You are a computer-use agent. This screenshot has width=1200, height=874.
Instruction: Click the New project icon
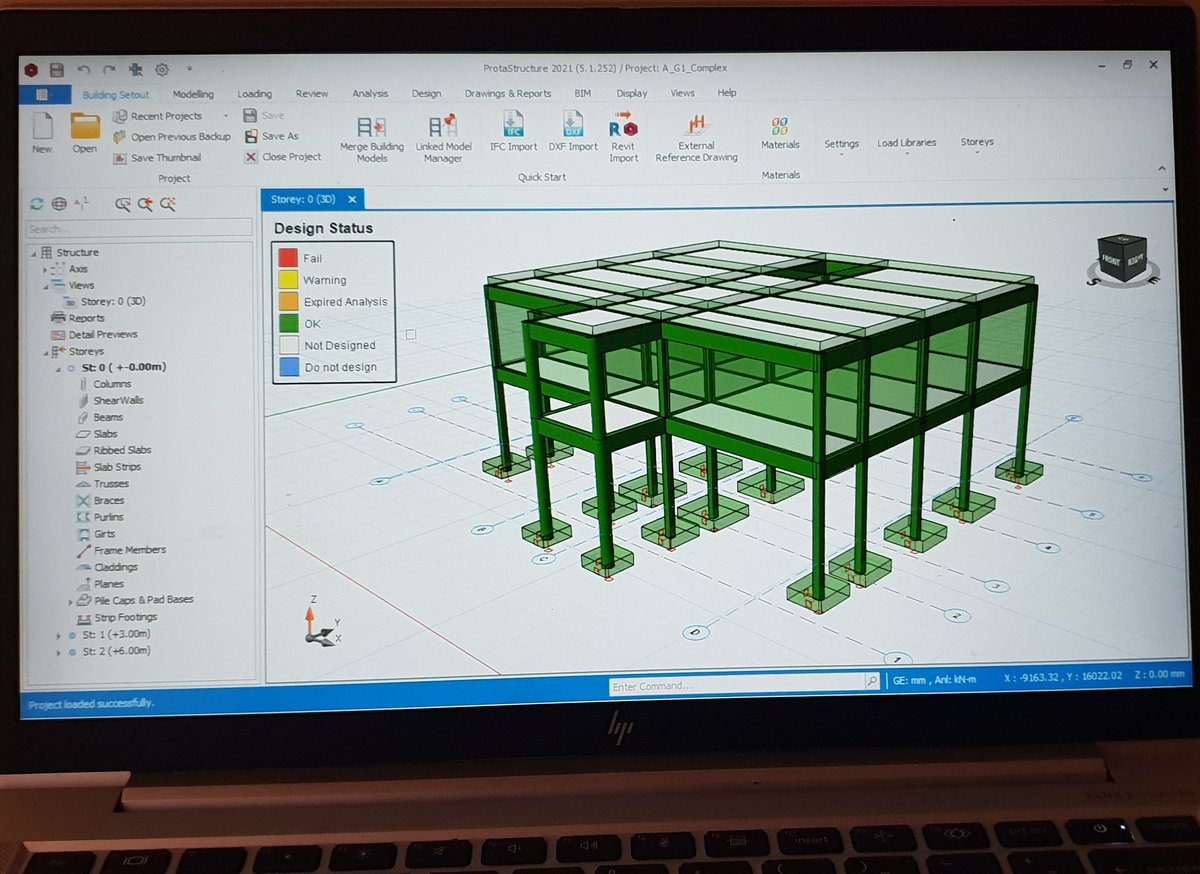(42, 126)
